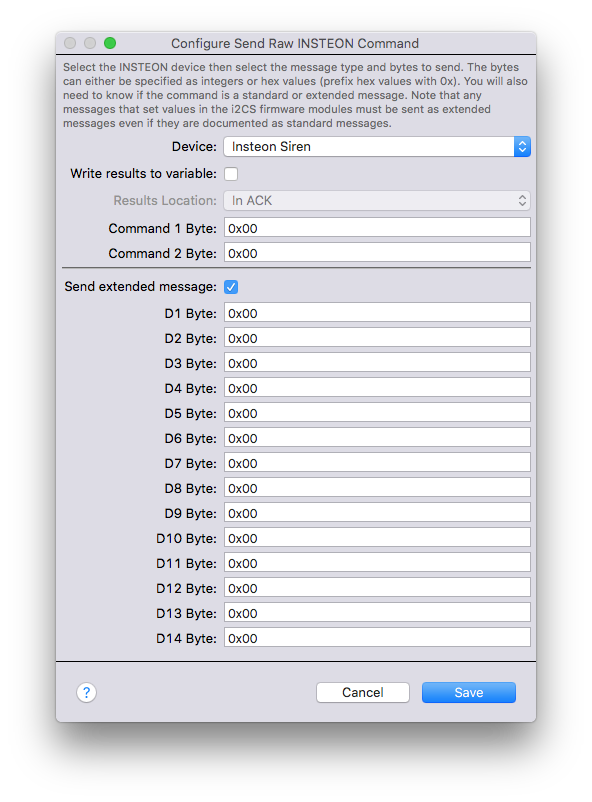Focus the Command 2 Byte field
The width and height of the screenshot is (592, 802).
pyautogui.click(x=377, y=253)
